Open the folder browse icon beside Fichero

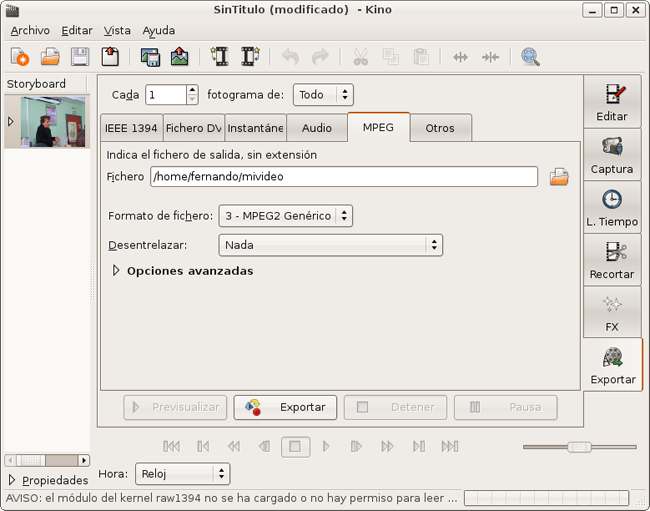pos(559,177)
